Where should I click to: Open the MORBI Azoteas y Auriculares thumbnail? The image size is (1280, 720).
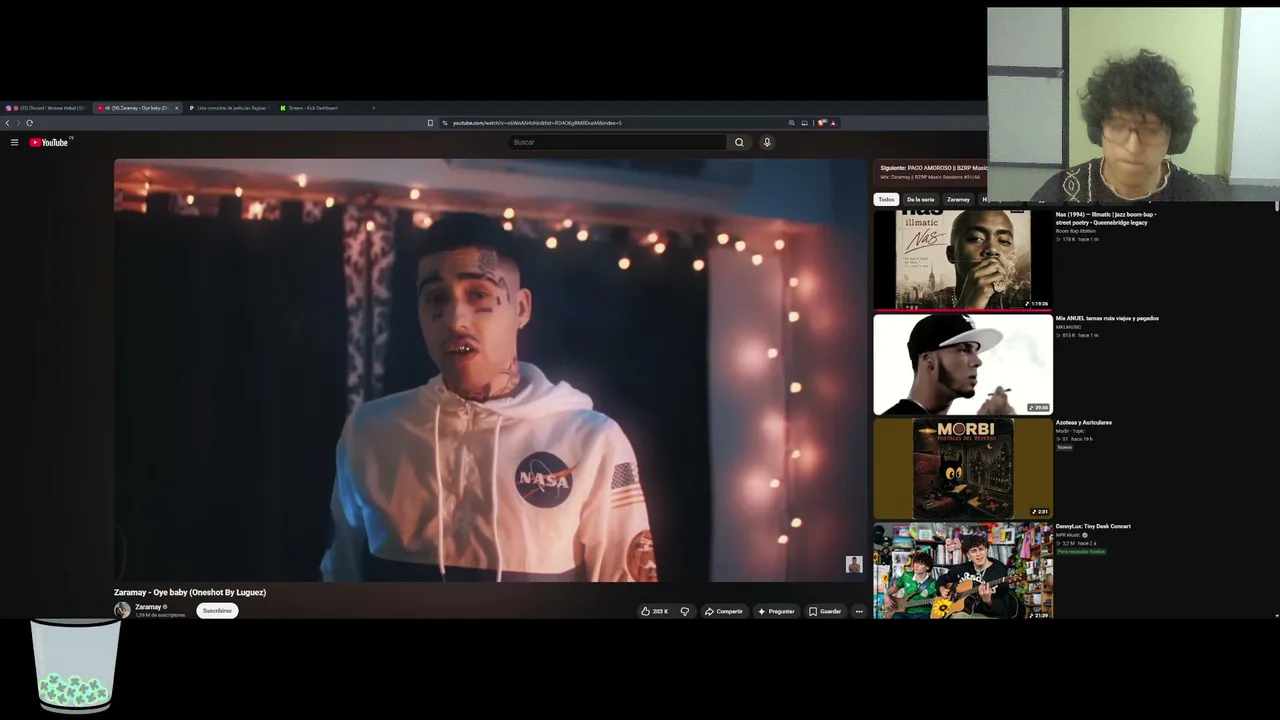tap(963, 468)
